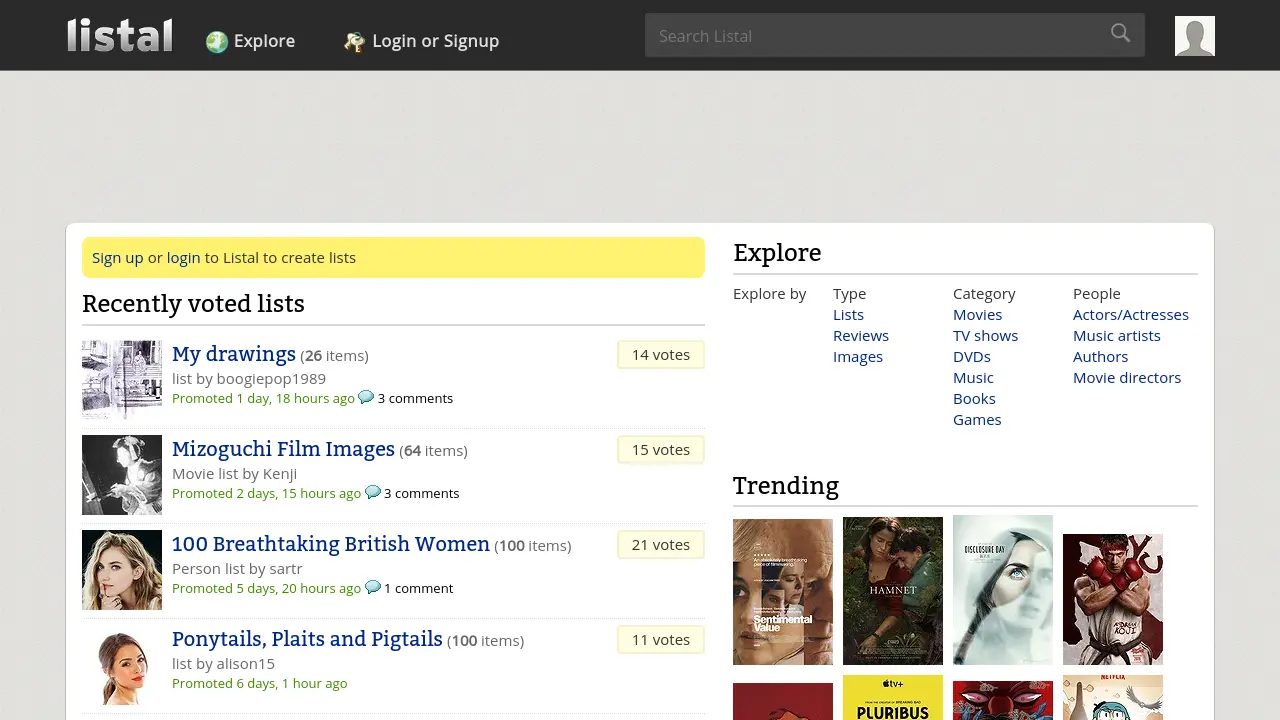
Task: Browse Actors/Actresses people
Action: 1131,314
